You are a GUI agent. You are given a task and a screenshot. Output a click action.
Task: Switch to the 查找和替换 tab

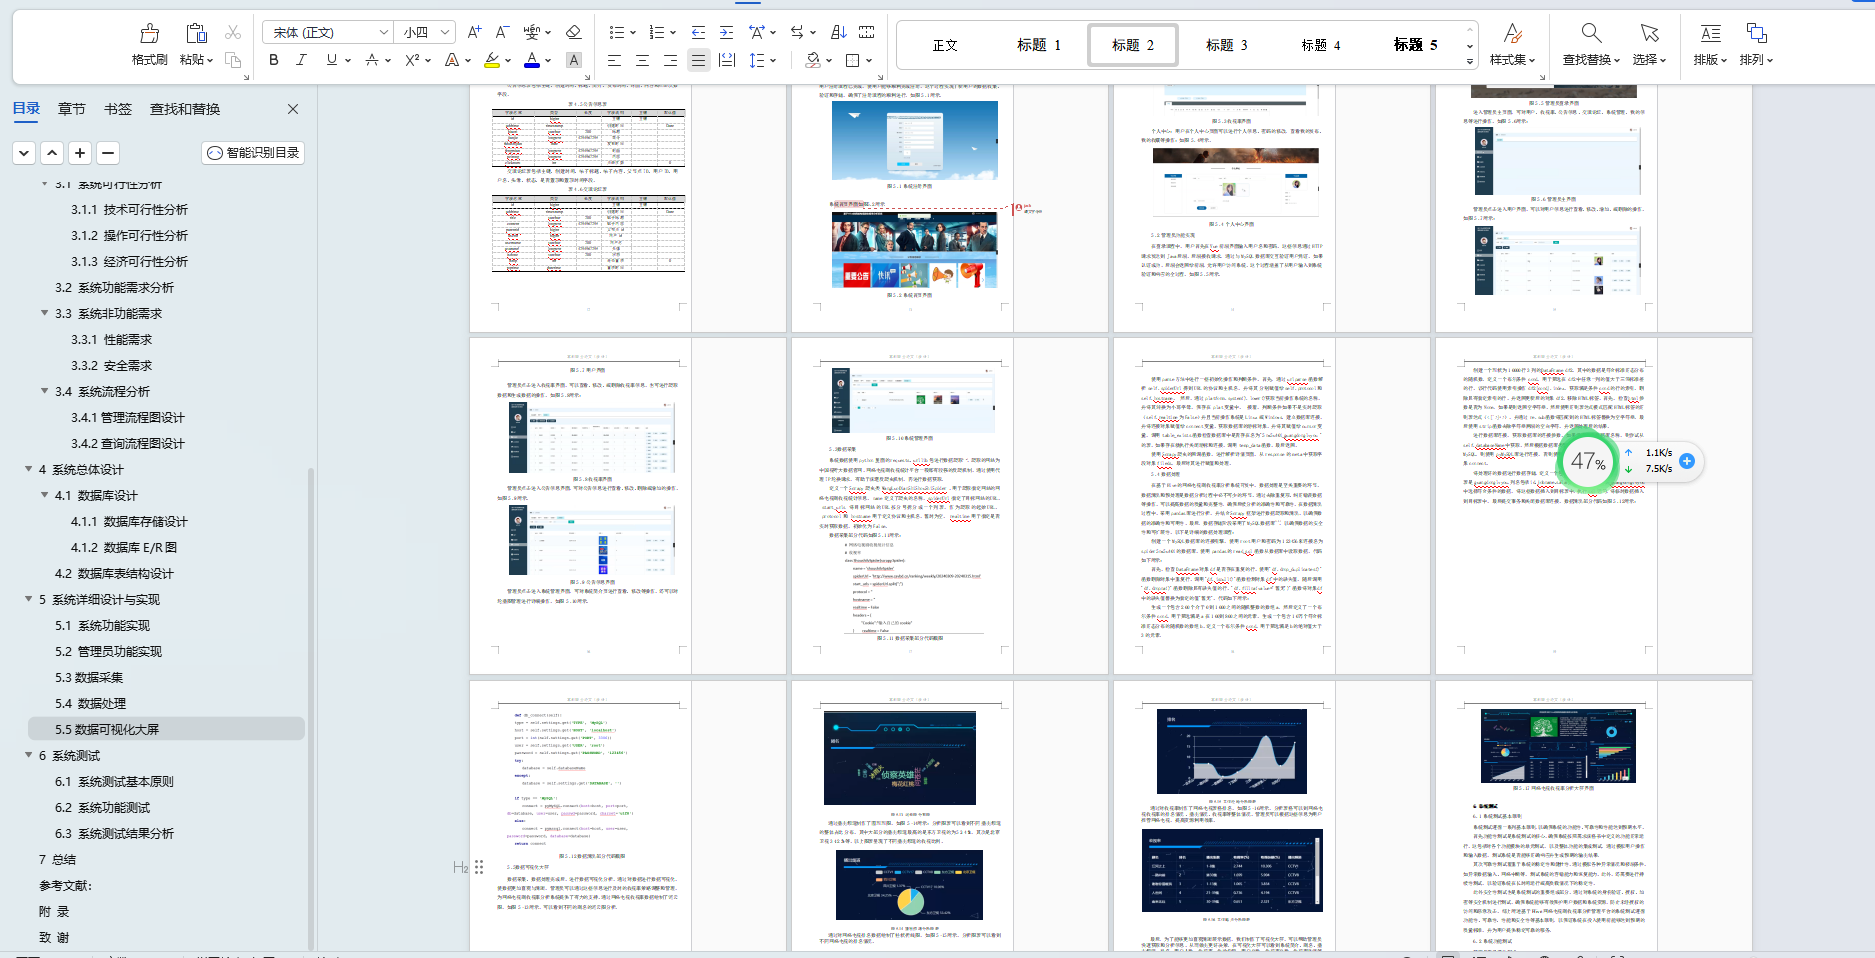185,109
